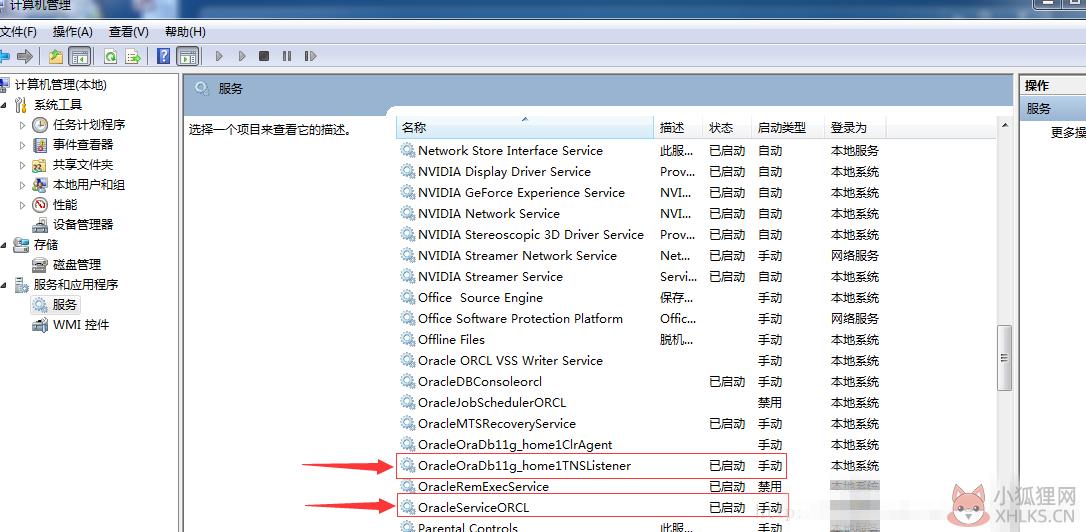Viewport: 1086px width, 532px height.
Task: Select 设备管理器 in the tree
Action: [83, 225]
